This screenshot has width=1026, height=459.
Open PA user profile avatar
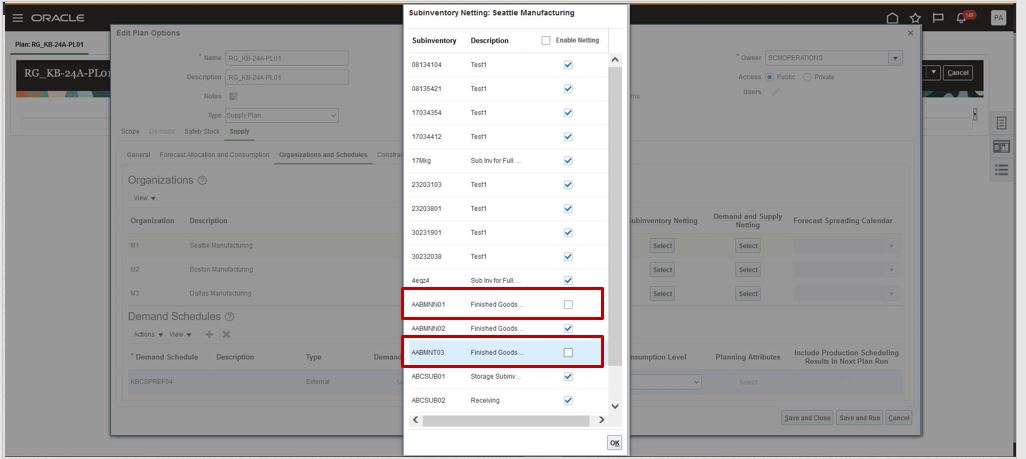pyautogui.click(x=998, y=18)
